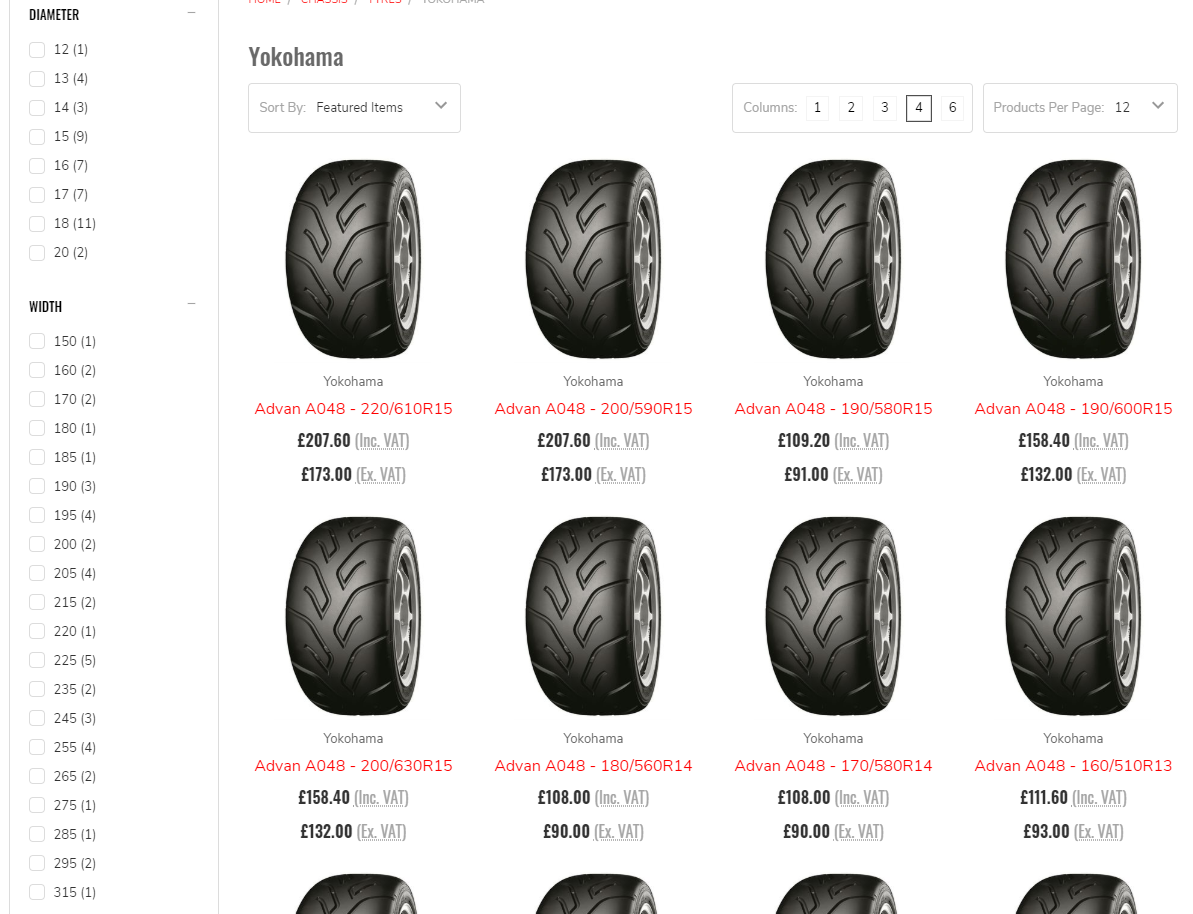This screenshot has height=914, width=1193.
Task: Select the 3 columns option
Action: 884,108
